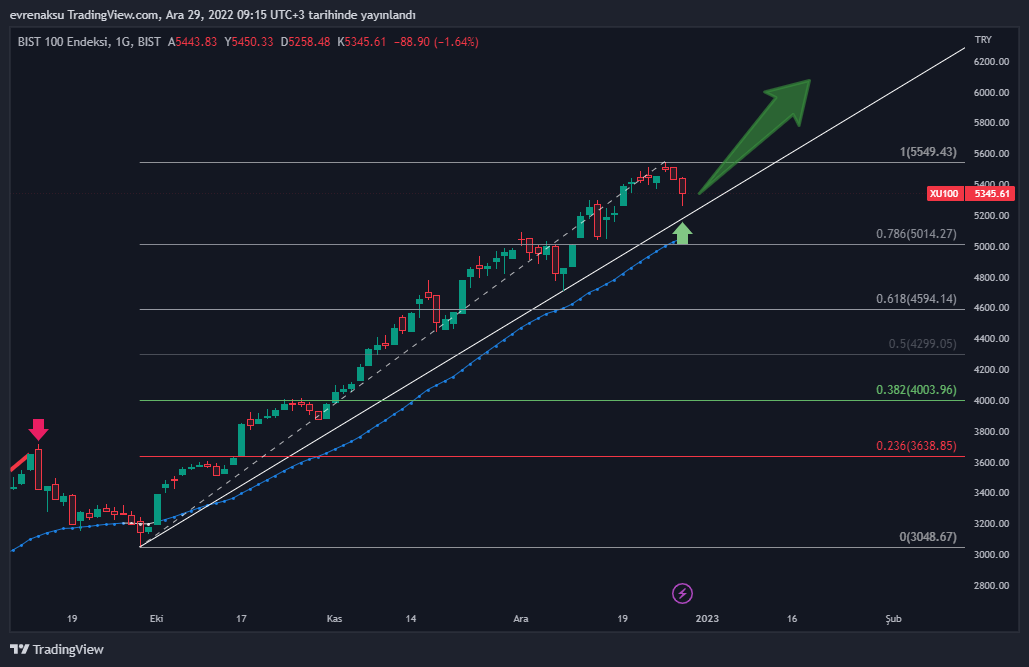Screen dimensions: 1029x667
Task: Click the -88.90 (-1.64%) change value
Action: (x=436, y=42)
